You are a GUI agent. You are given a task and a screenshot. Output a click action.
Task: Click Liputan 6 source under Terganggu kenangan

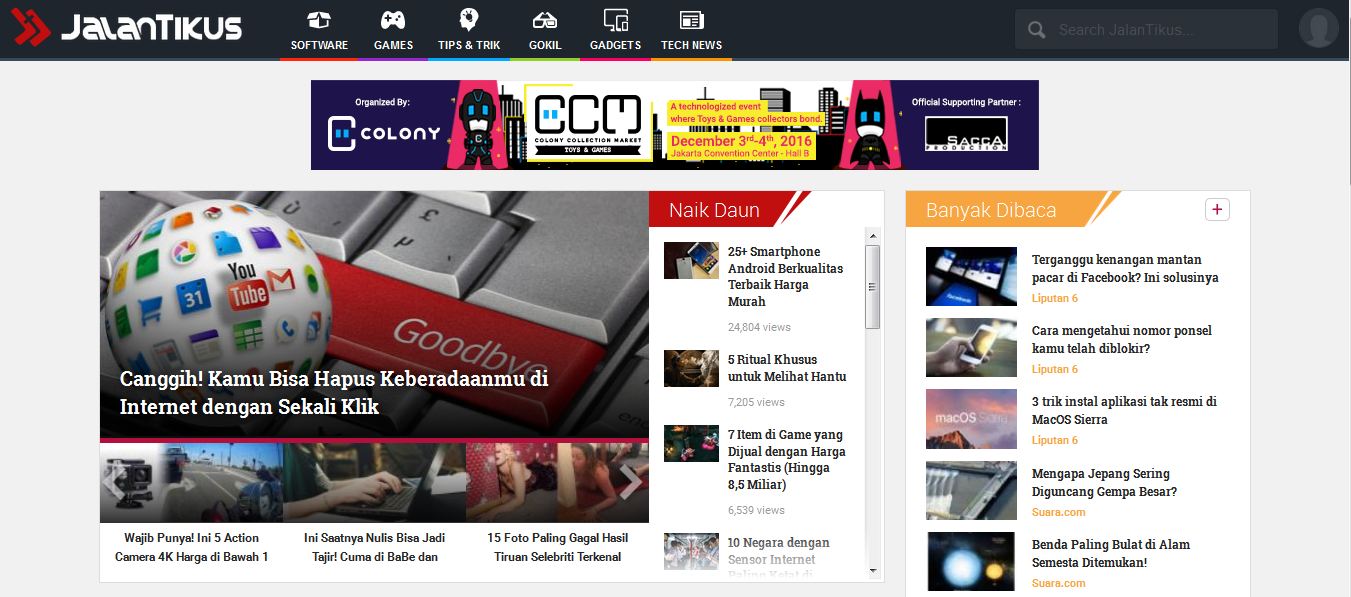[1054, 298]
